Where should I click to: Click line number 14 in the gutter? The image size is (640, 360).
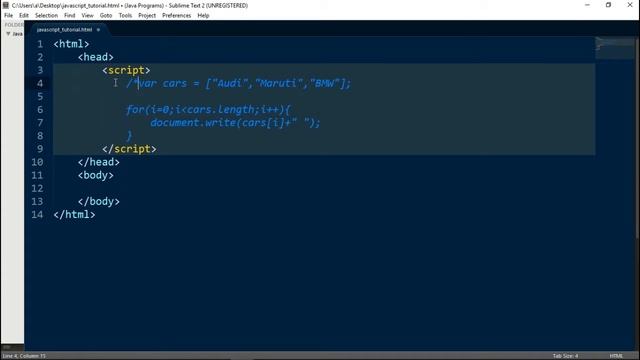pos(37,215)
